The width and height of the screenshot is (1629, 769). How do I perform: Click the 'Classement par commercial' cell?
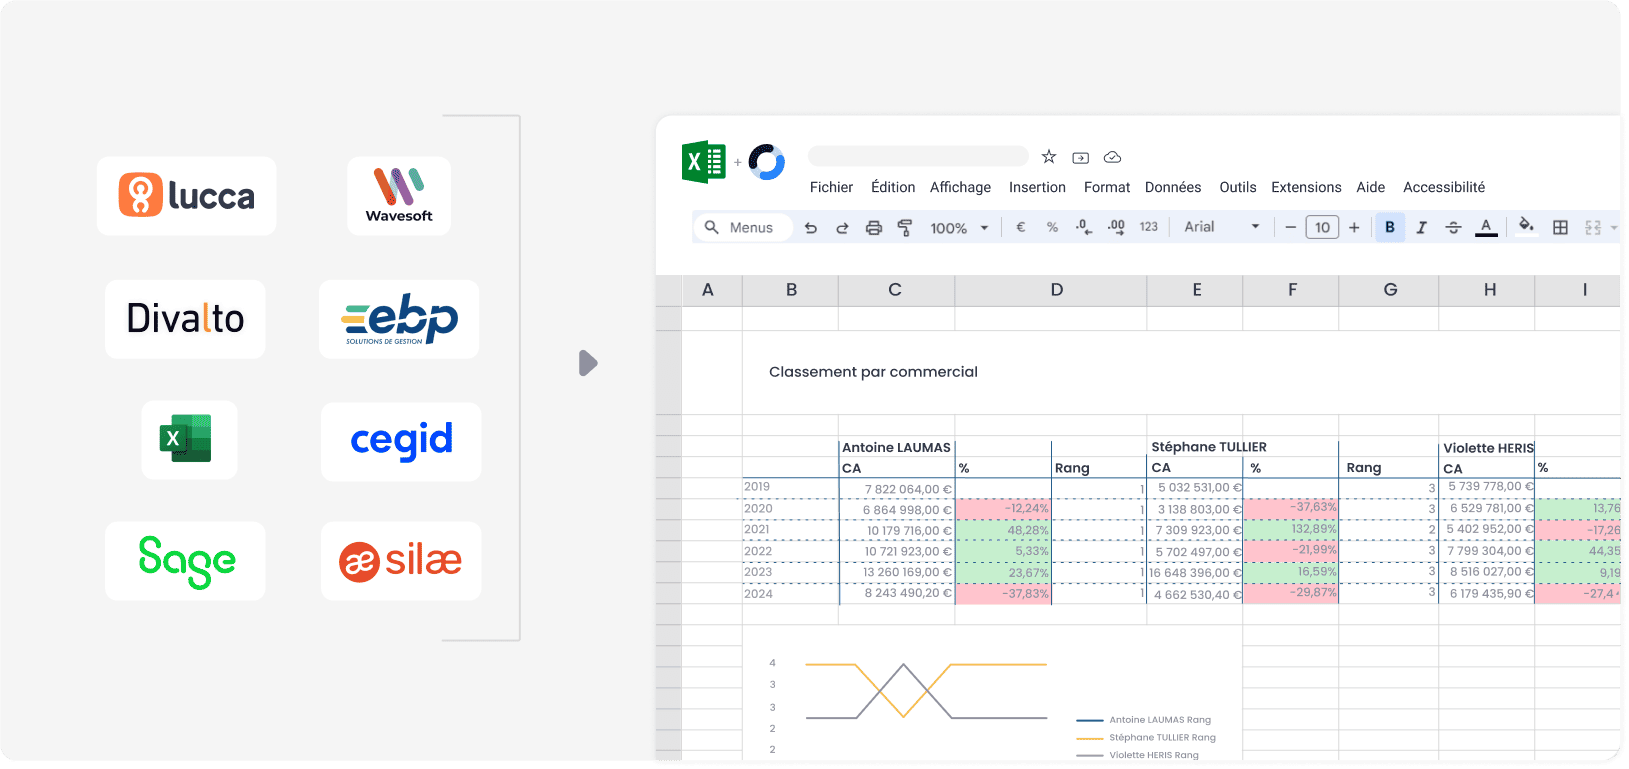coord(873,372)
